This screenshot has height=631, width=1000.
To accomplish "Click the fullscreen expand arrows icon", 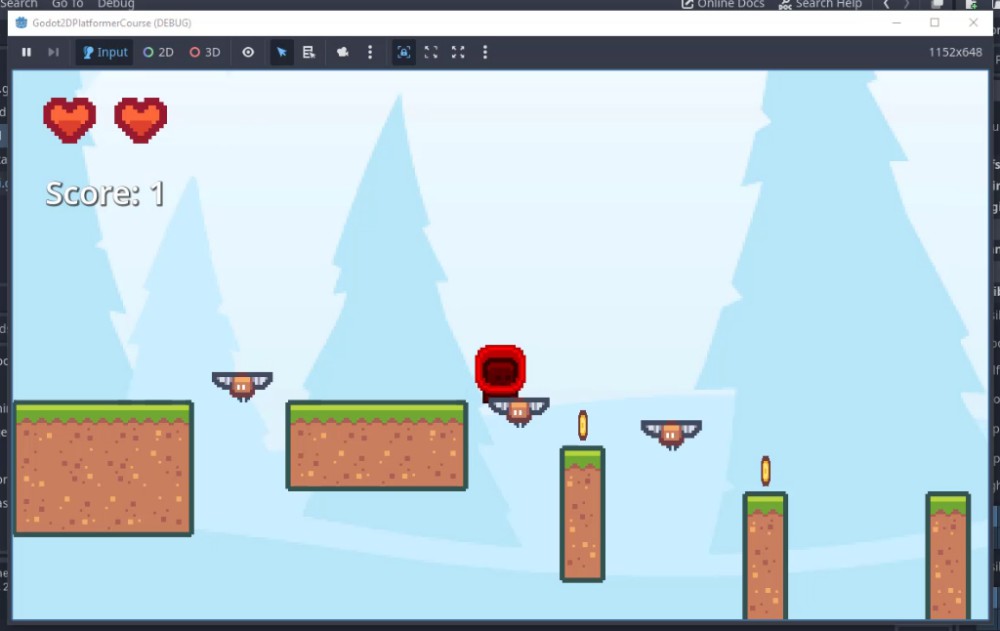I will [458, 52].
